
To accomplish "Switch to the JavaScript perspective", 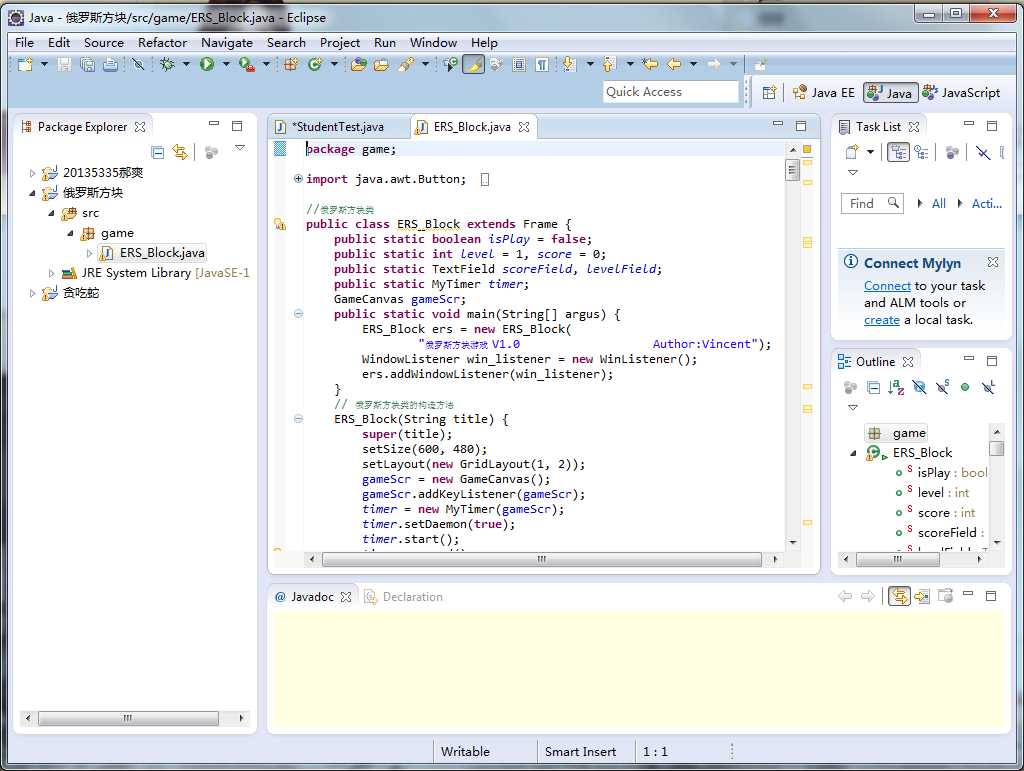I will (x=961, y=93).
